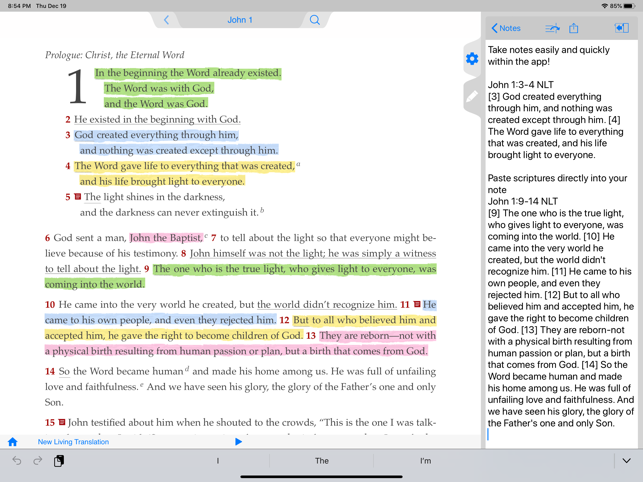Tap the red note marker on verse 5
Image resolution: width=643 pixels, height=482 pixels.
click(x=77, y=197)
